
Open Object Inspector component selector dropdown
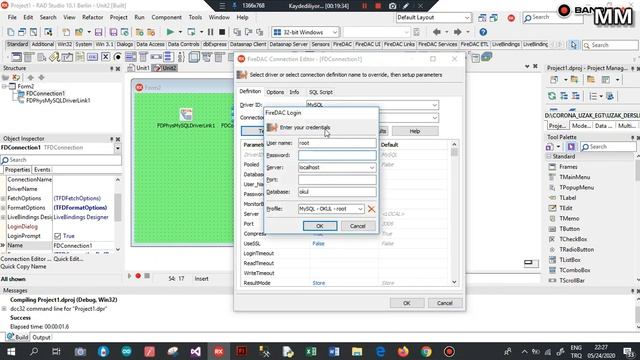tap(118, 148)
